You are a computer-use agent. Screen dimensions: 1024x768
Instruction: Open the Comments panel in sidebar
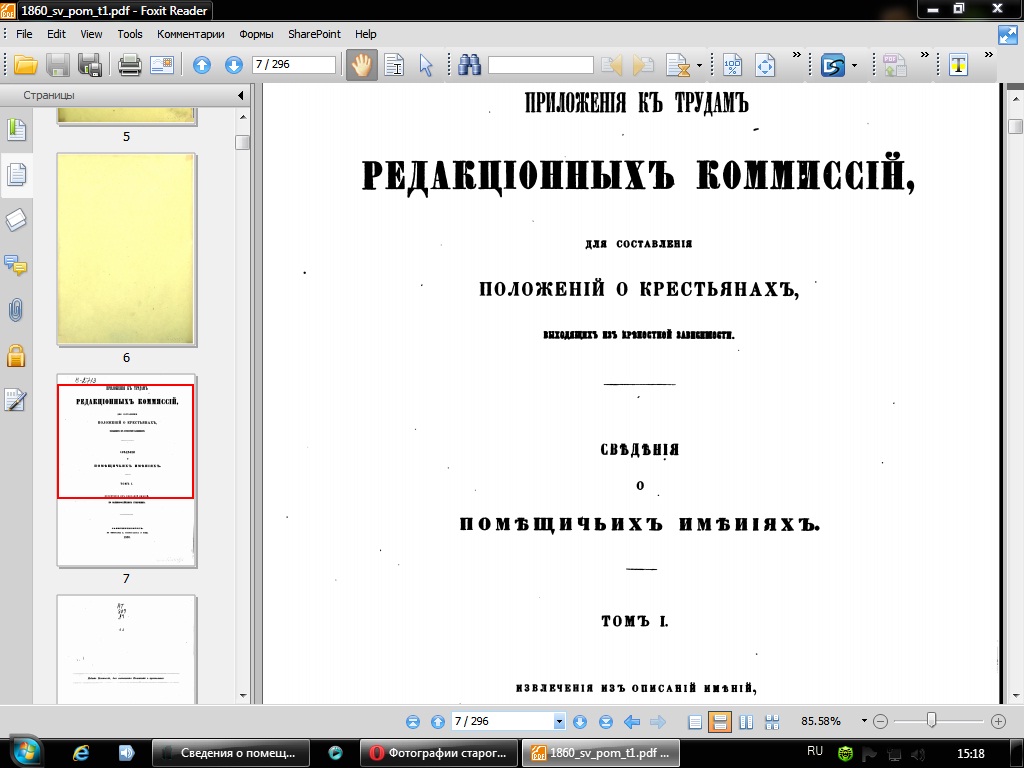pos(16,265)
